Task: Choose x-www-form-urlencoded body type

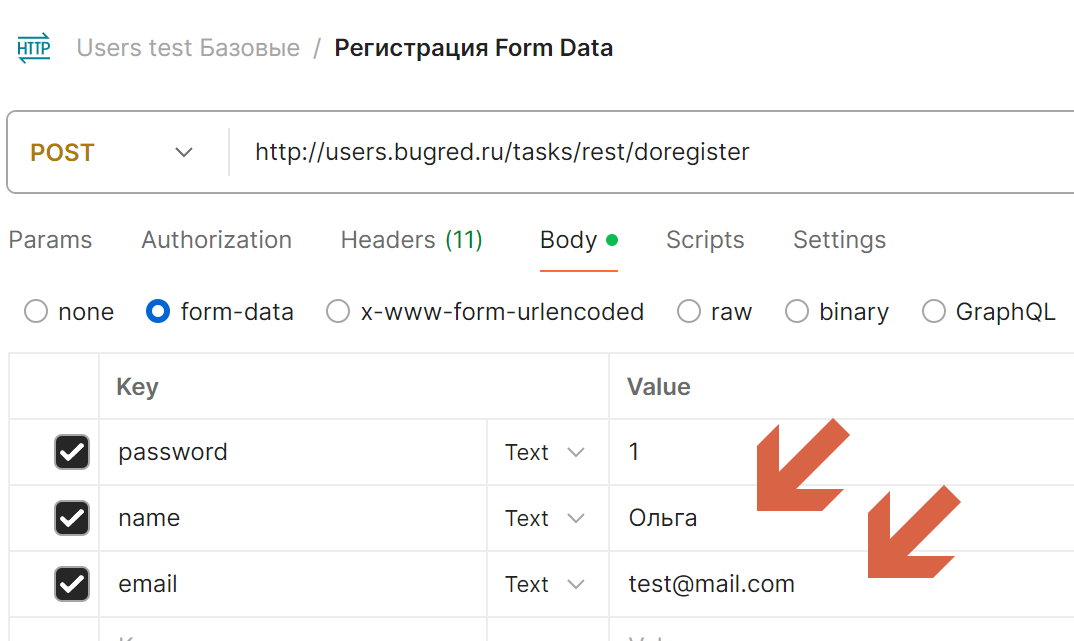Action: coord(338,312)
